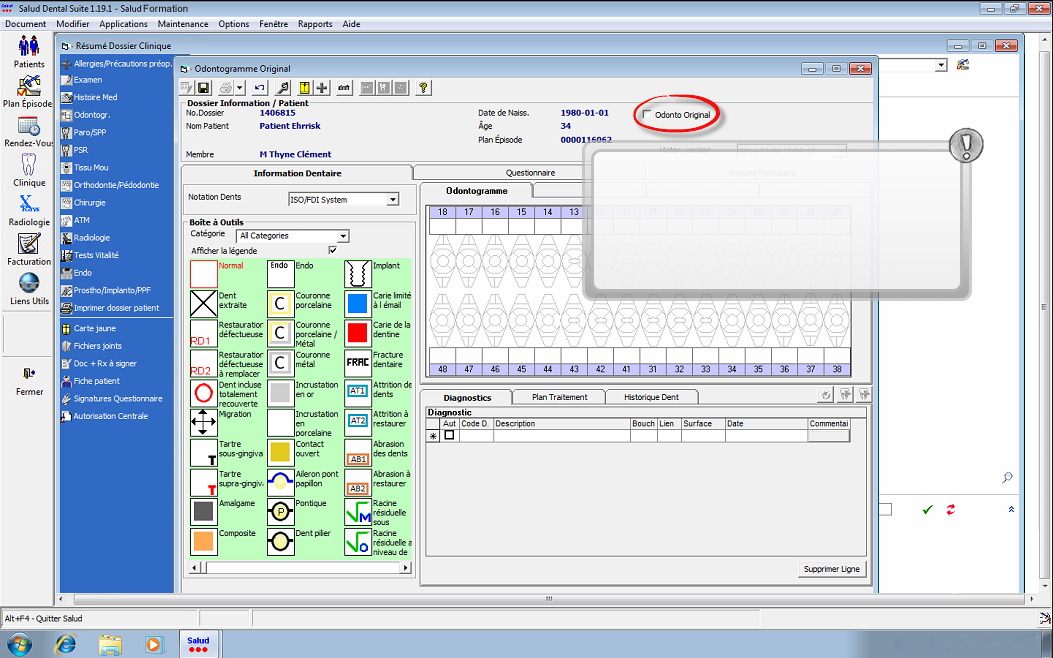Open the Catégorie All Categories dropdown
The image size is (1053, 658).
343,236
